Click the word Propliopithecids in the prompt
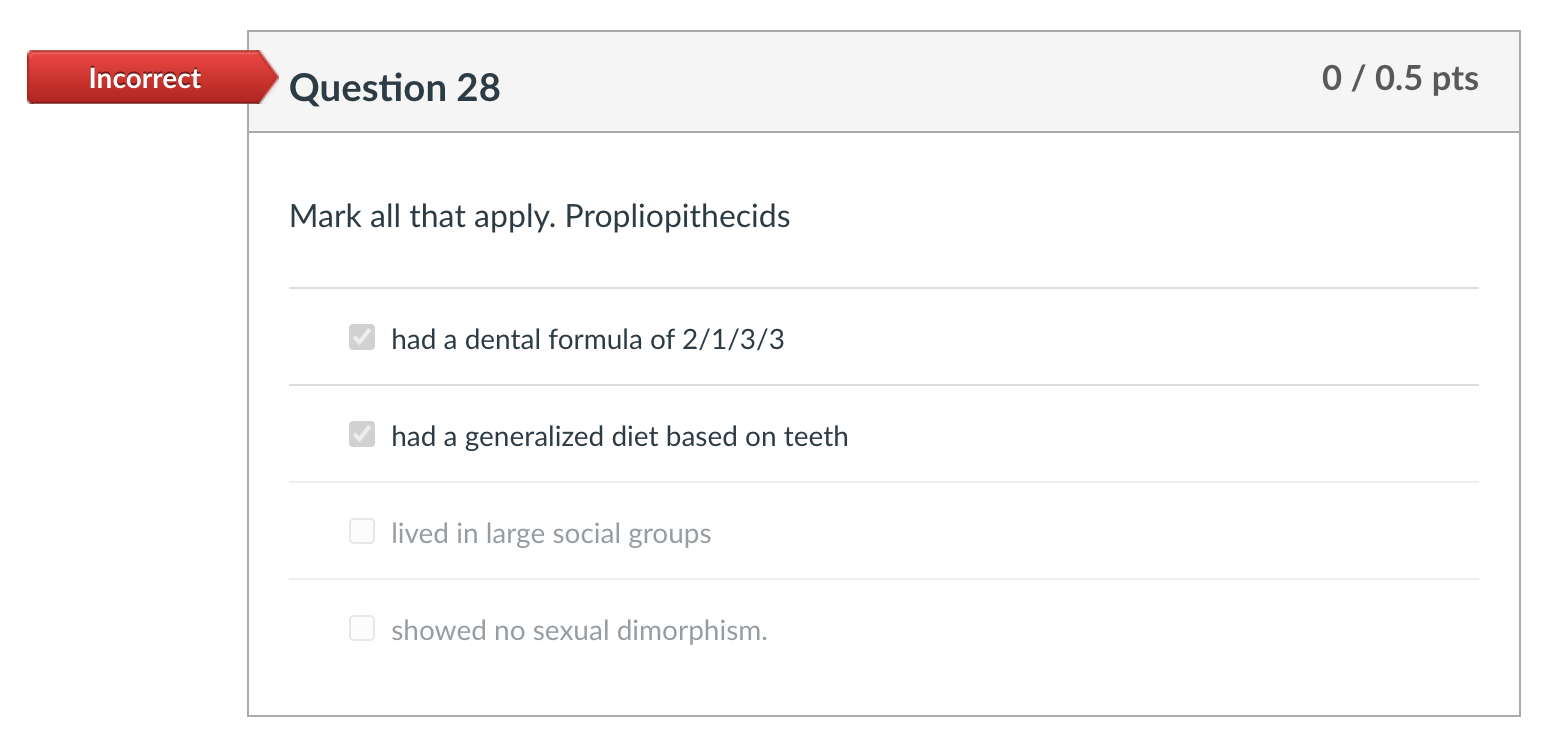 [x=678, y=216]
